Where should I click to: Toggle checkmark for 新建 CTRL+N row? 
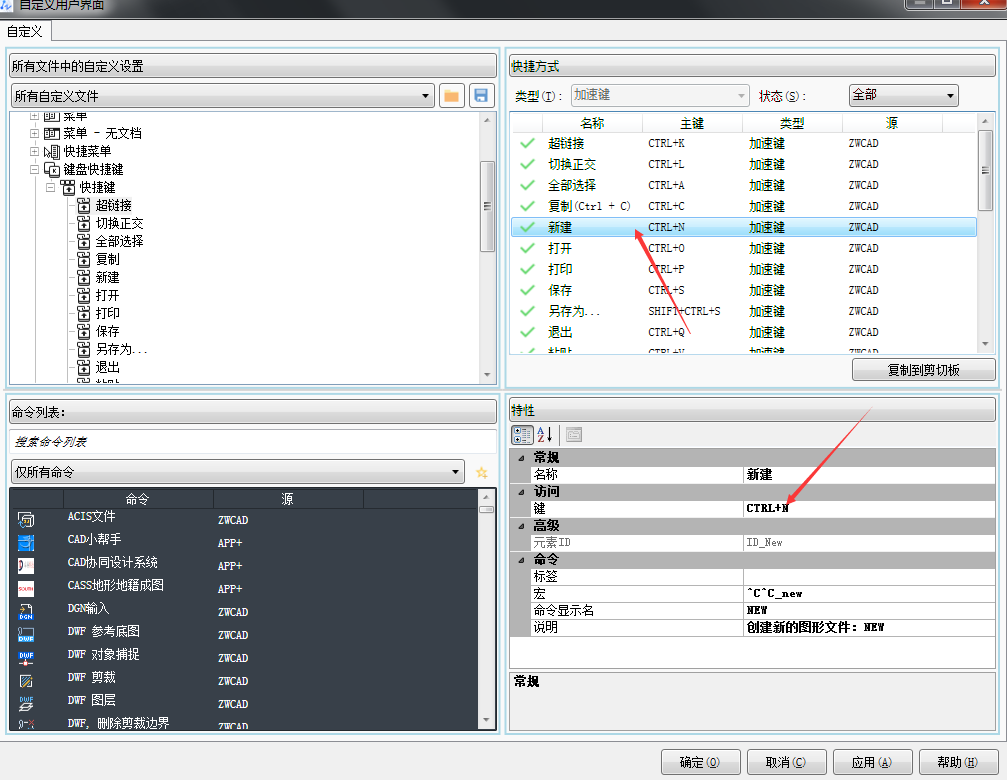[527, 227]
